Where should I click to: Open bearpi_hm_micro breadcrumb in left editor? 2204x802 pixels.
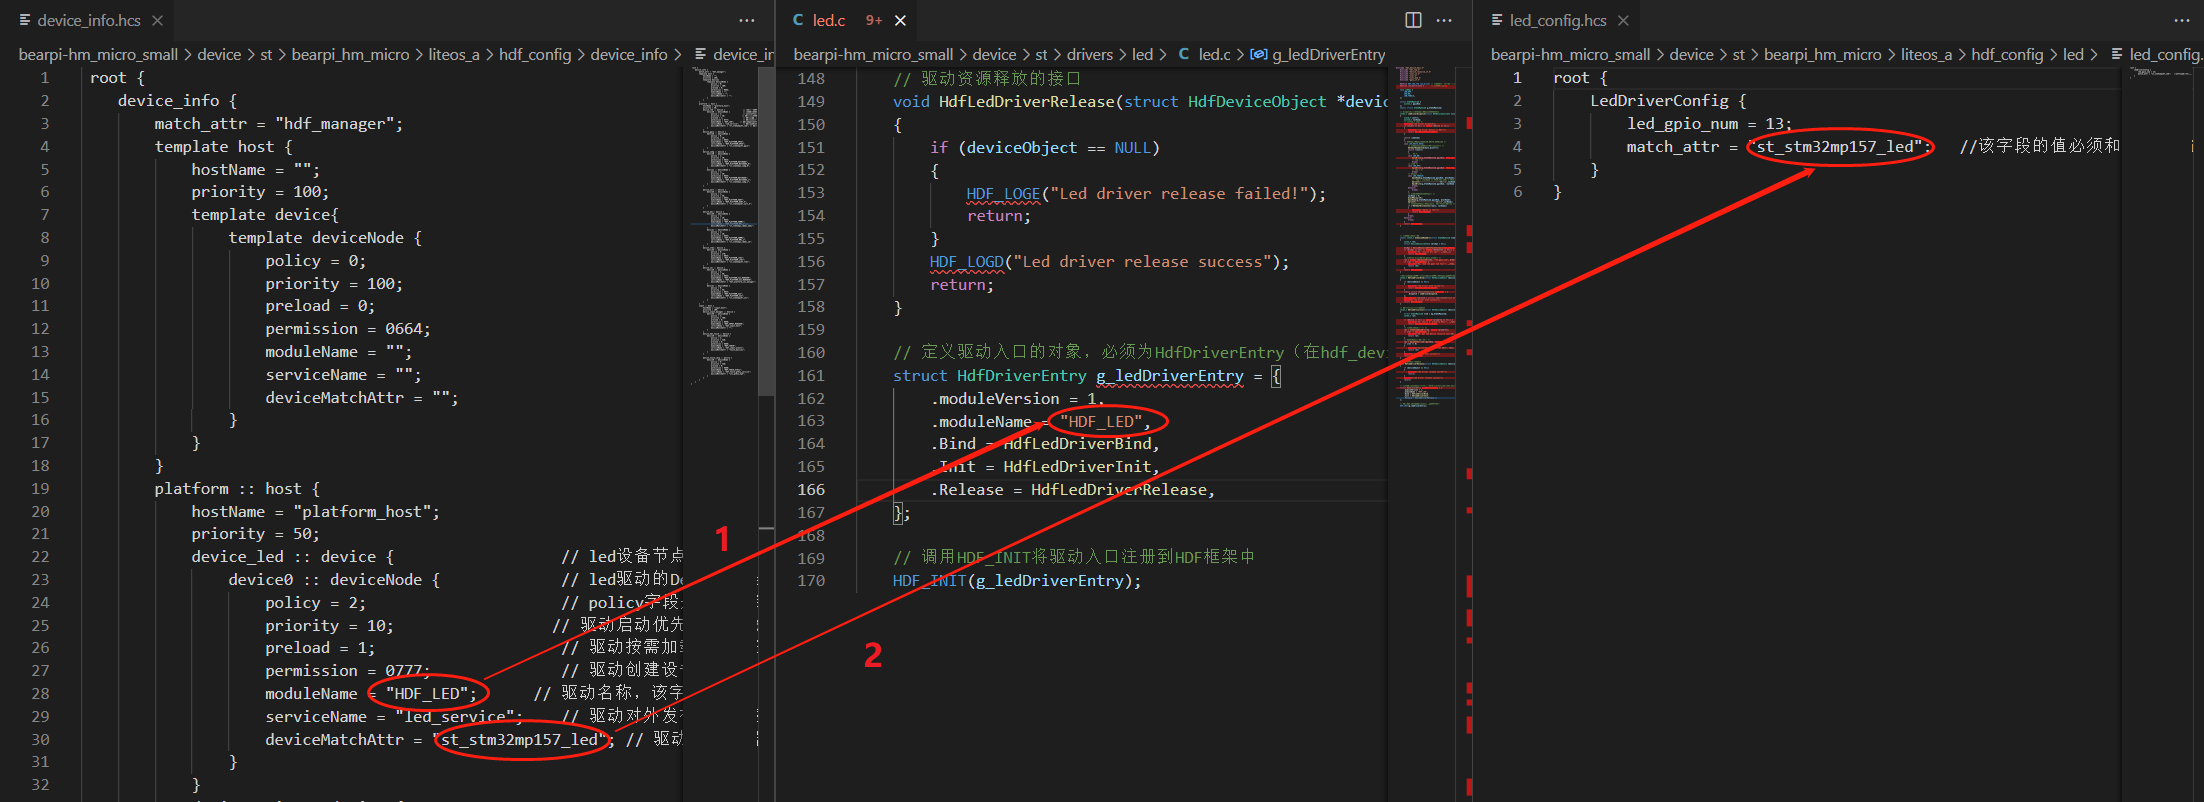[x=350, y=54]
